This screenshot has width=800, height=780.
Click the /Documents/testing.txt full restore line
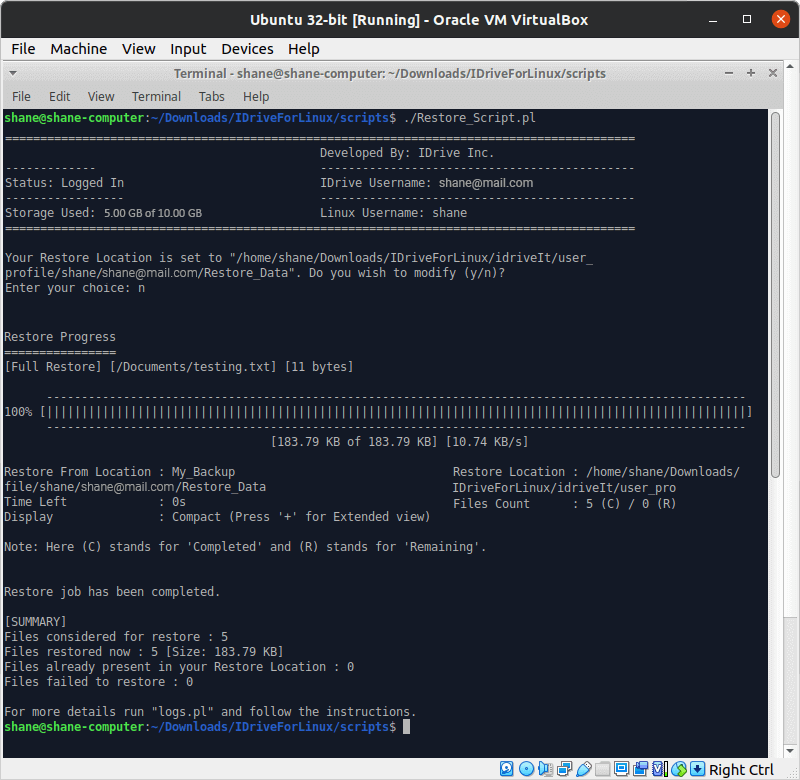coord(179,367)
